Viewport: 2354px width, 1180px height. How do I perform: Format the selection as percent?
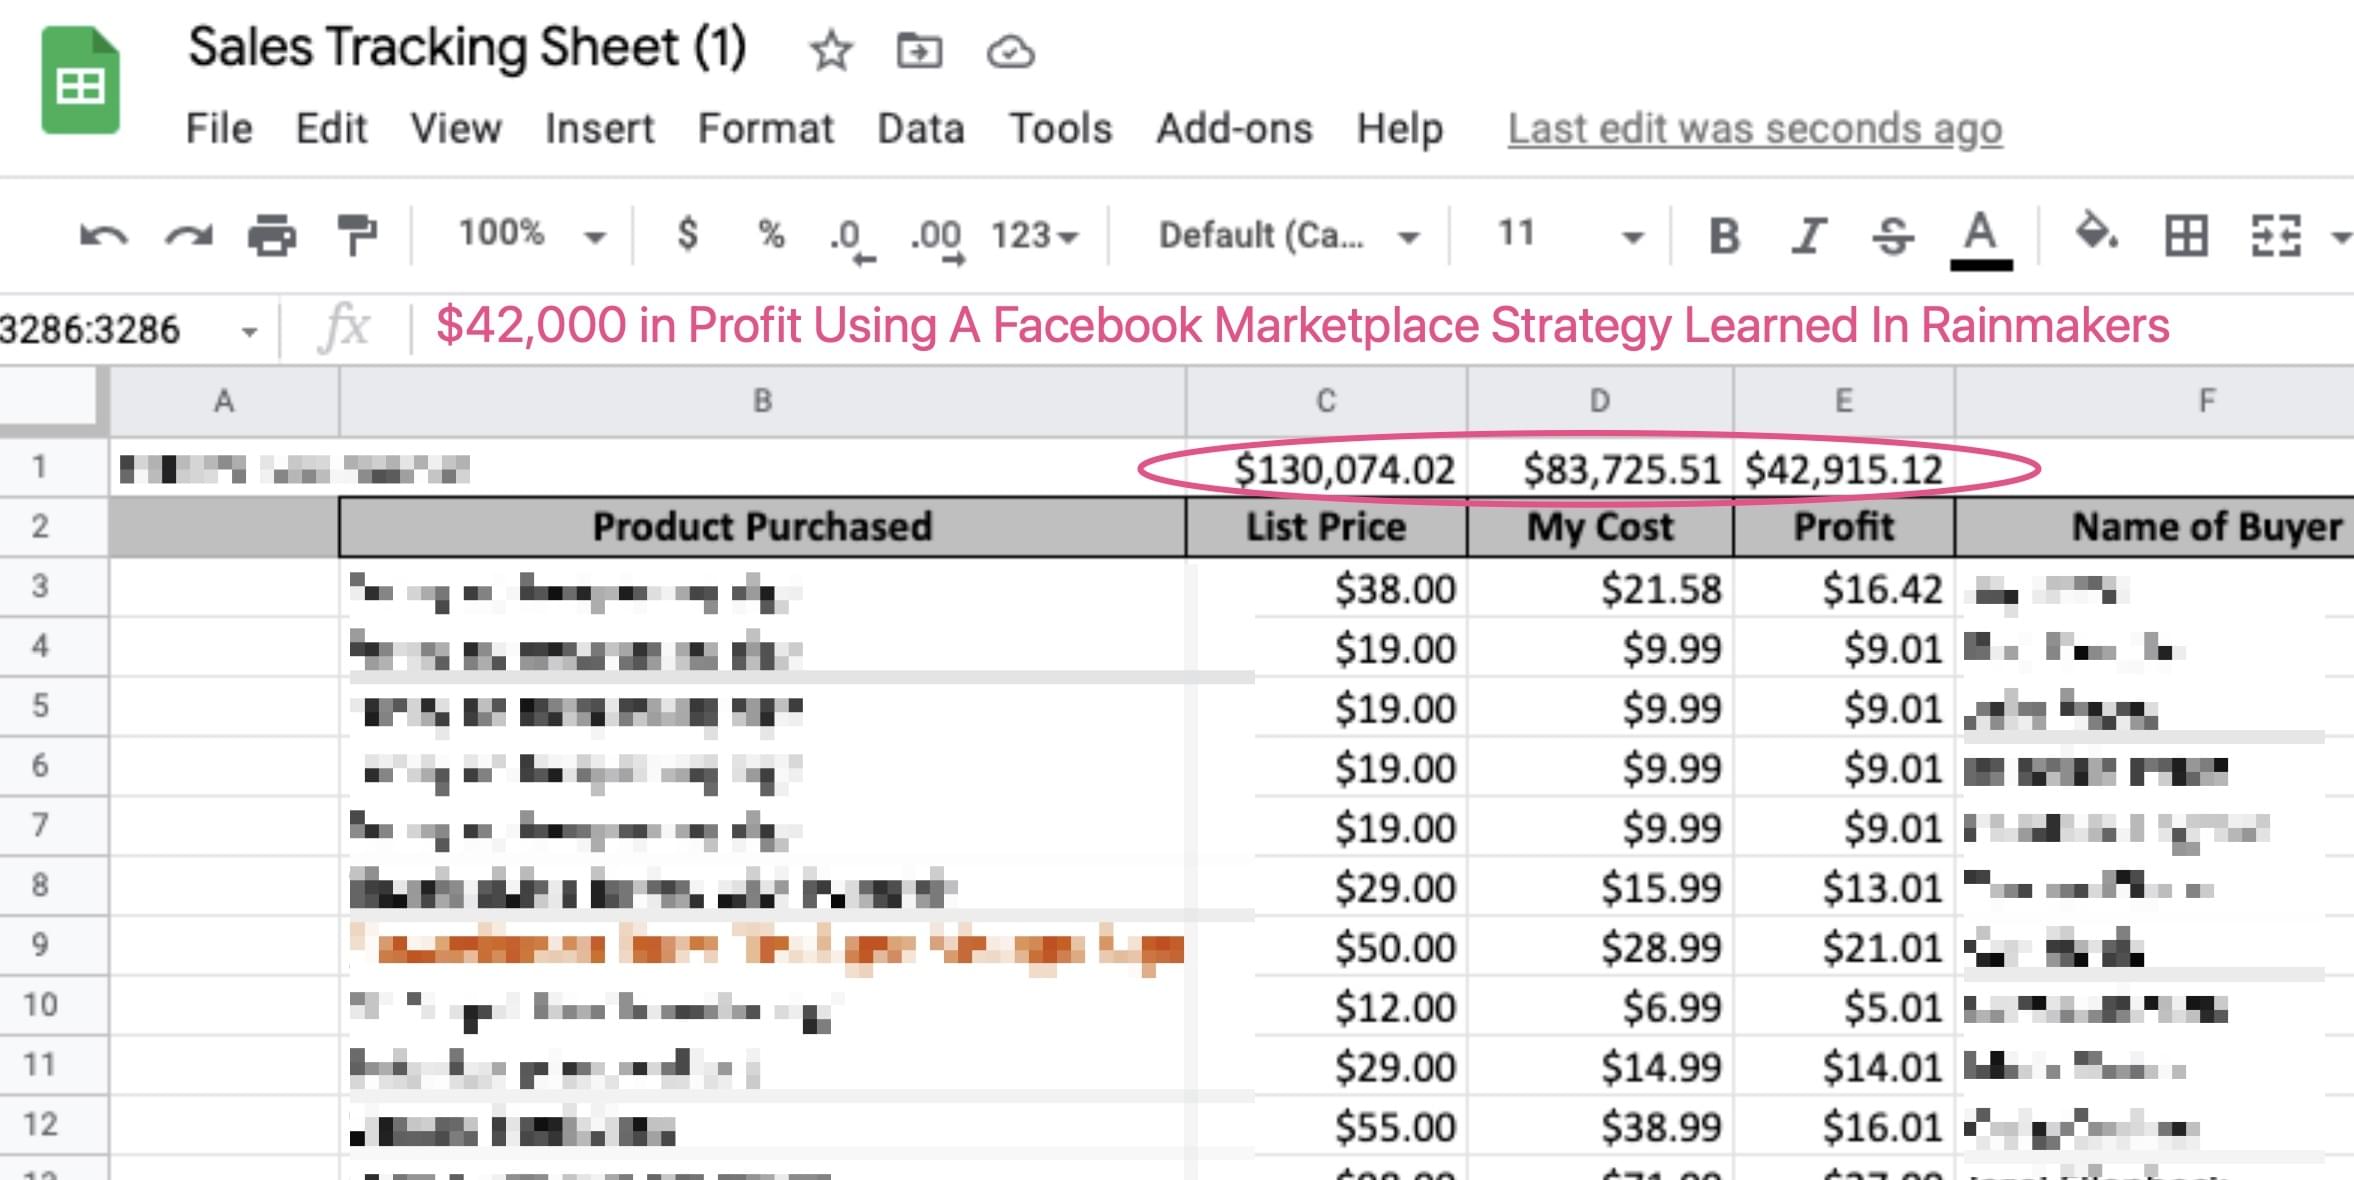pos(771,234)
